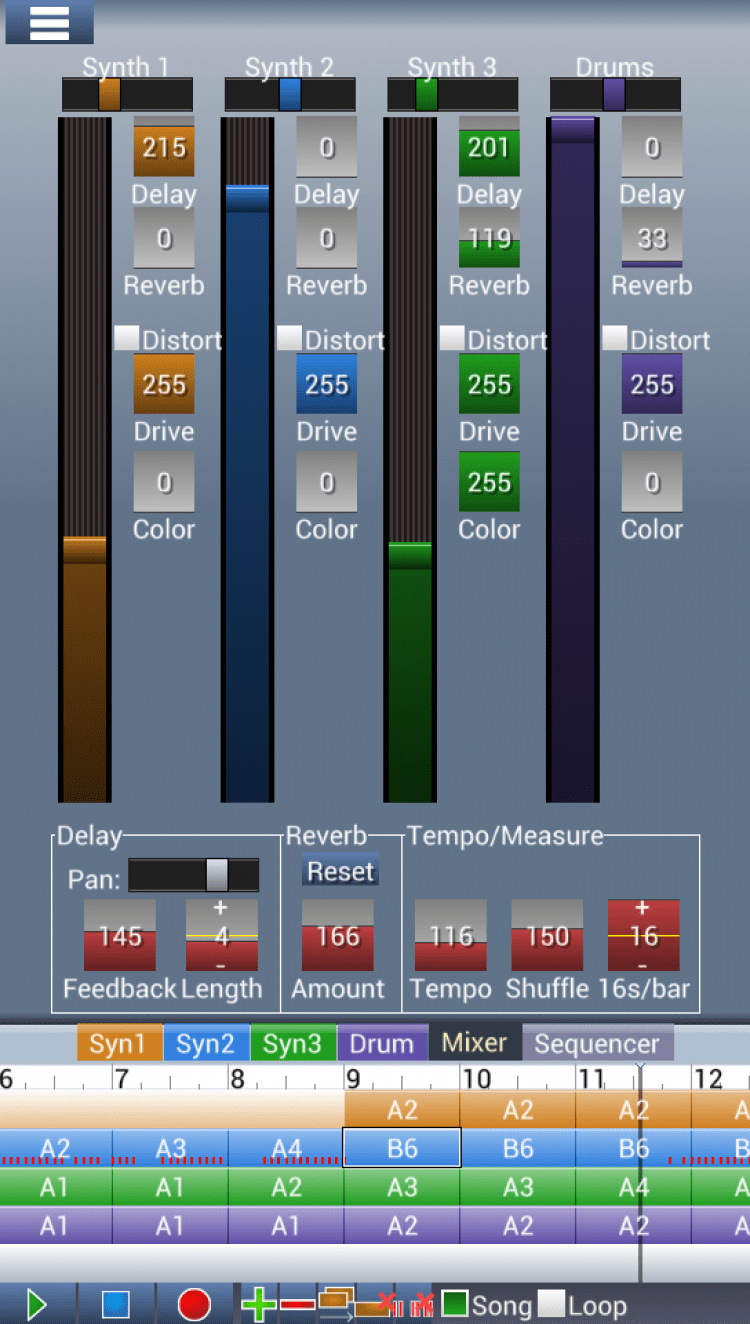
Task: Click the green plus add-pattern icon
Action: 258,1304
